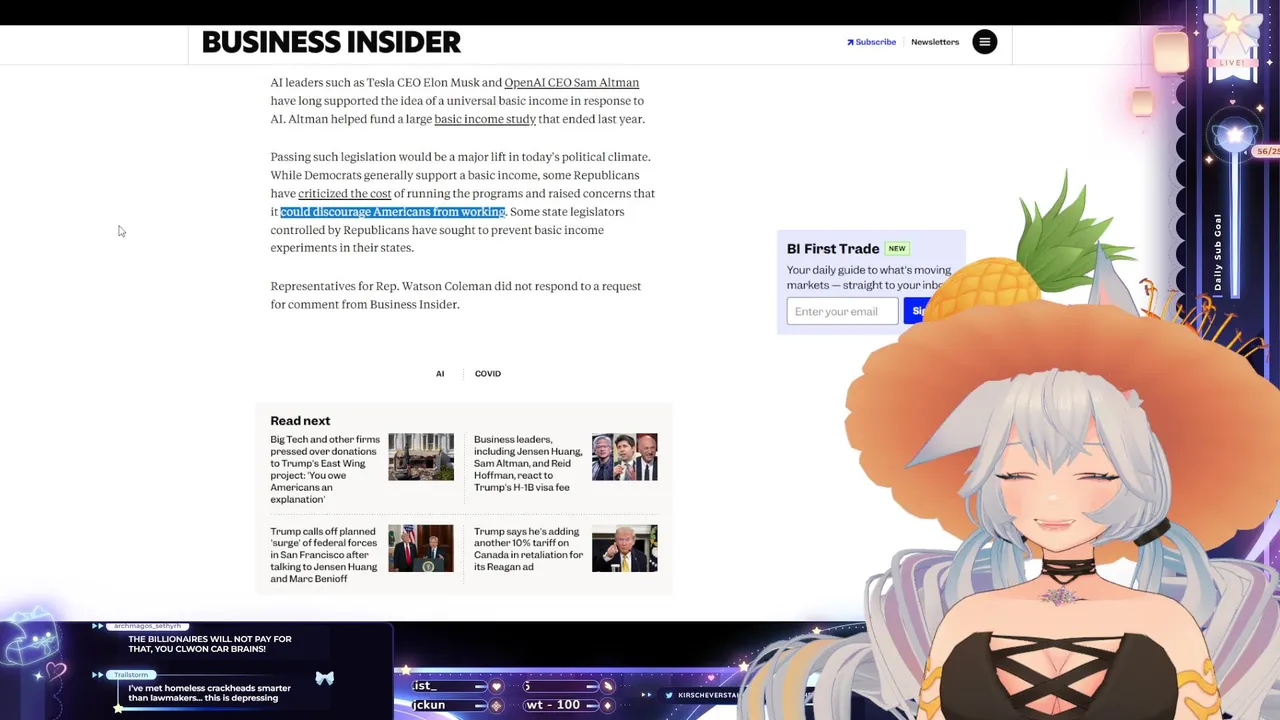The height and width of the screenshot is (720, 1280).
Task: Click chat message 'I've met homeless crackheads'
Action: point(209,693)
